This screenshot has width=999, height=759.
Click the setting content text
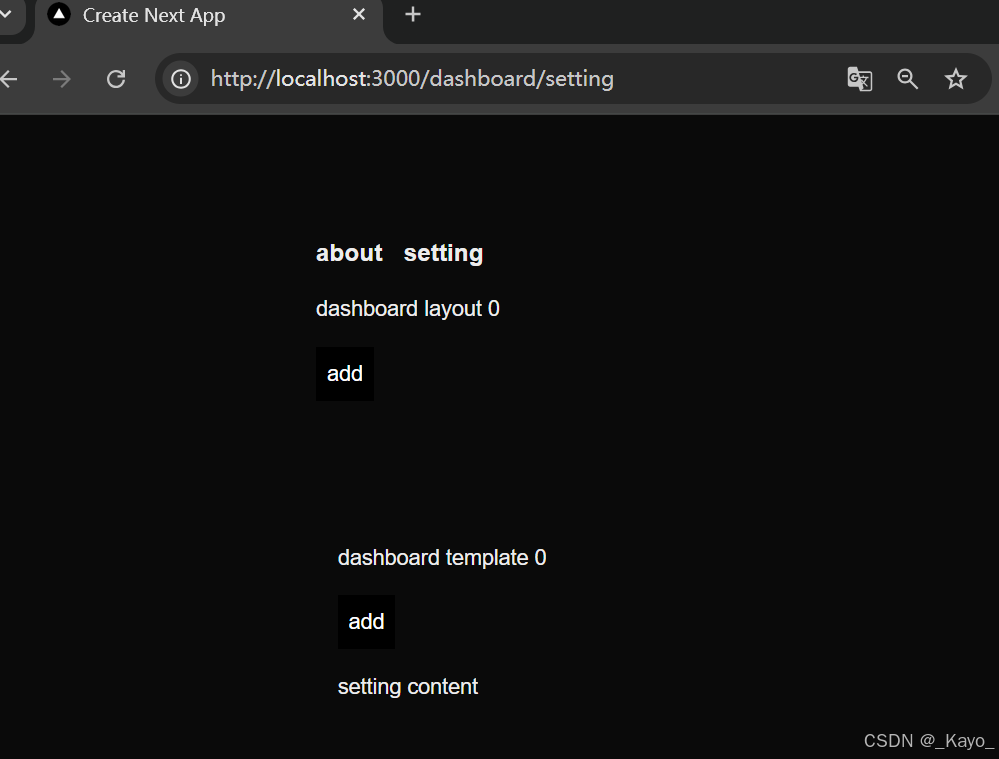407,686
